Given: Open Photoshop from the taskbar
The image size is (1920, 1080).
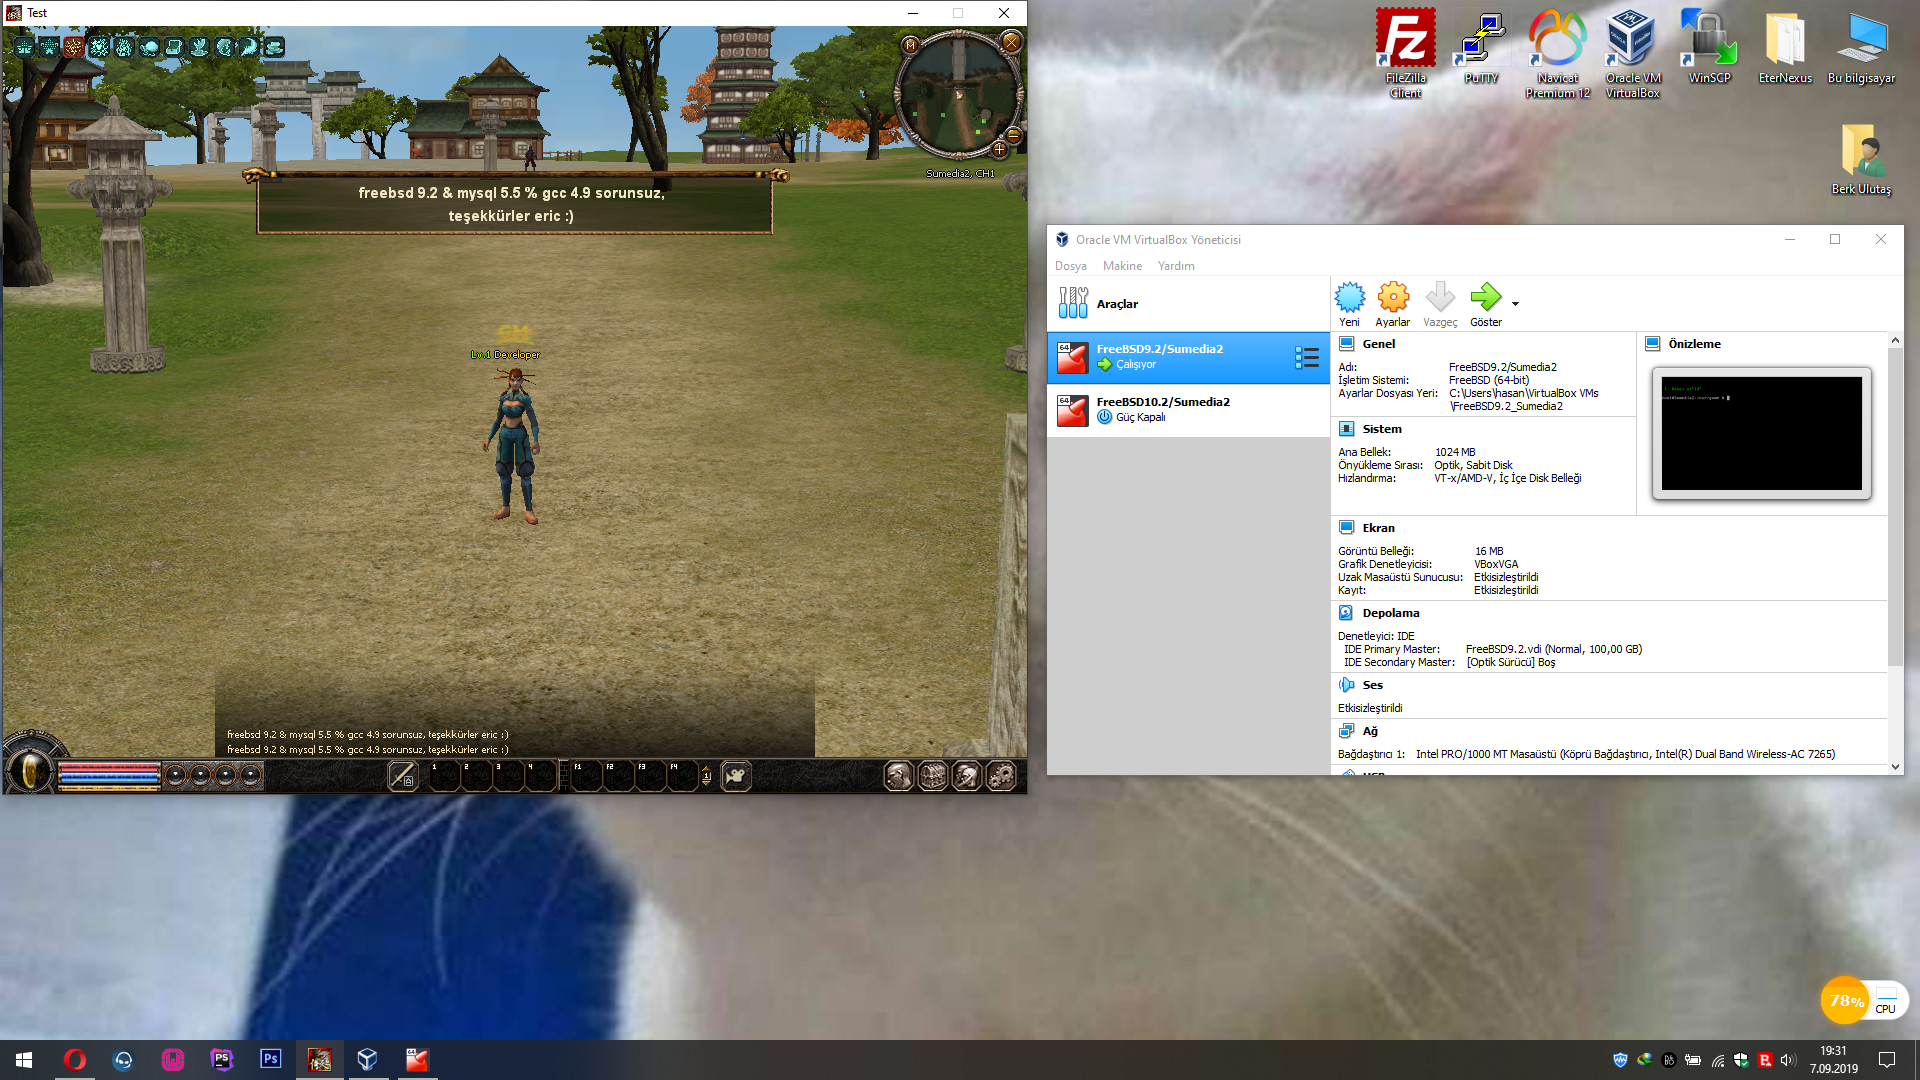Looking at the screenshot, I should point(270,1060).
